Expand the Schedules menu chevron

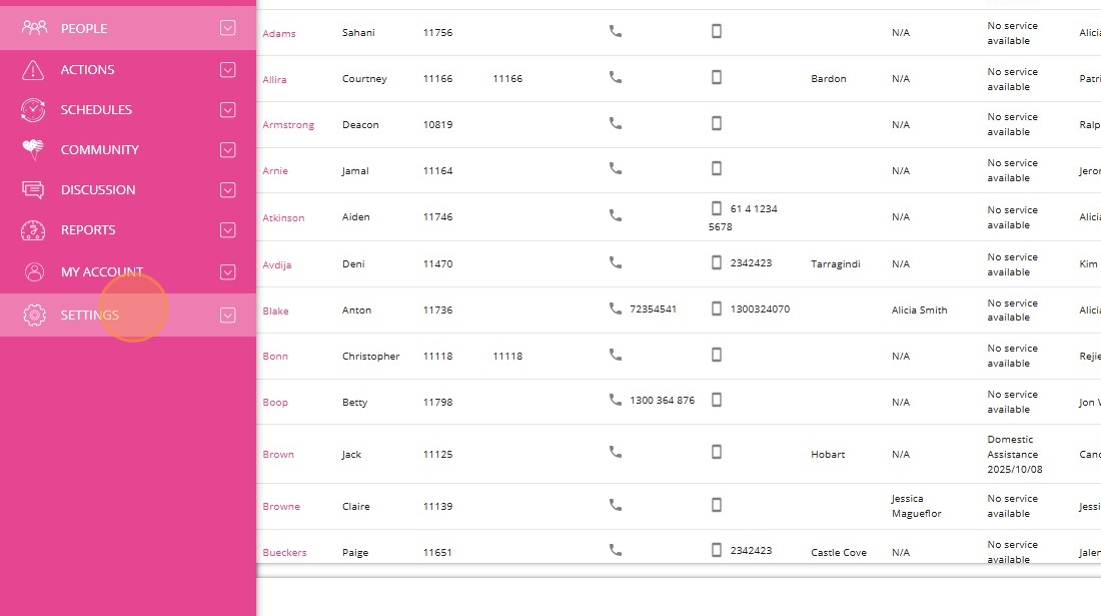pyautogui.click(x=228, y=110)
